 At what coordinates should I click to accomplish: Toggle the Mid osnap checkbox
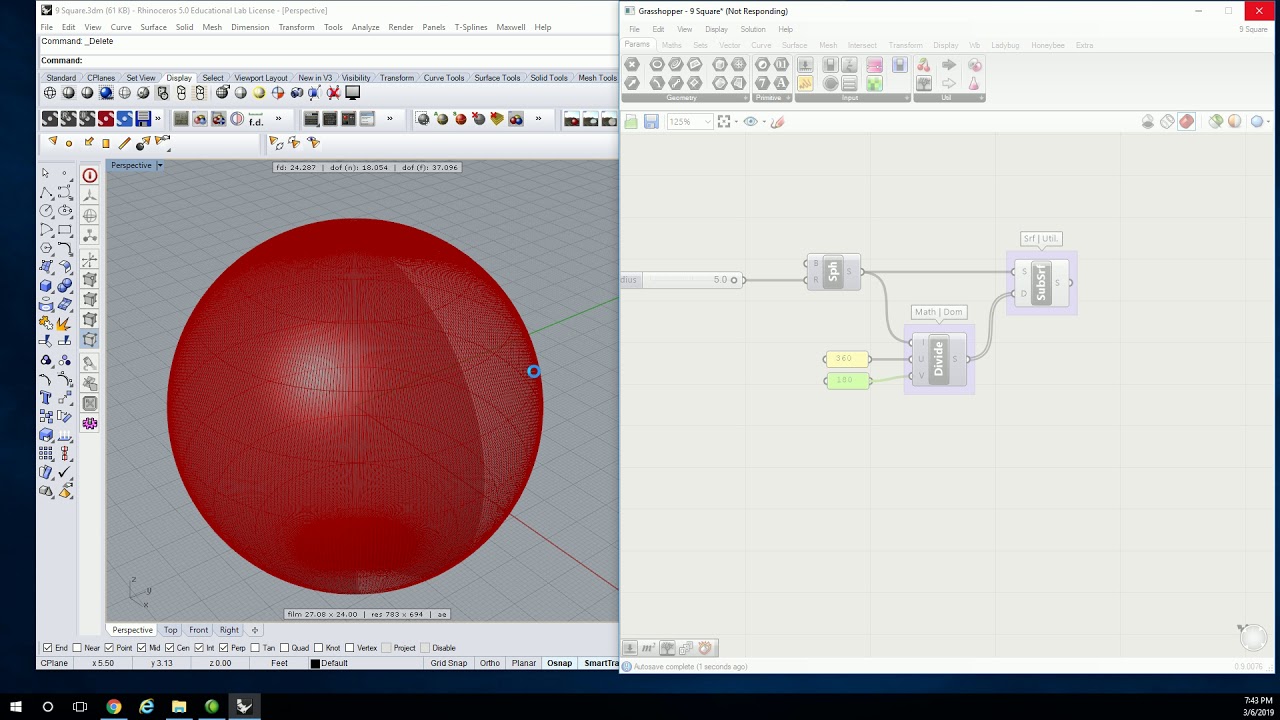pyautogui.click(x=140, y=648)
